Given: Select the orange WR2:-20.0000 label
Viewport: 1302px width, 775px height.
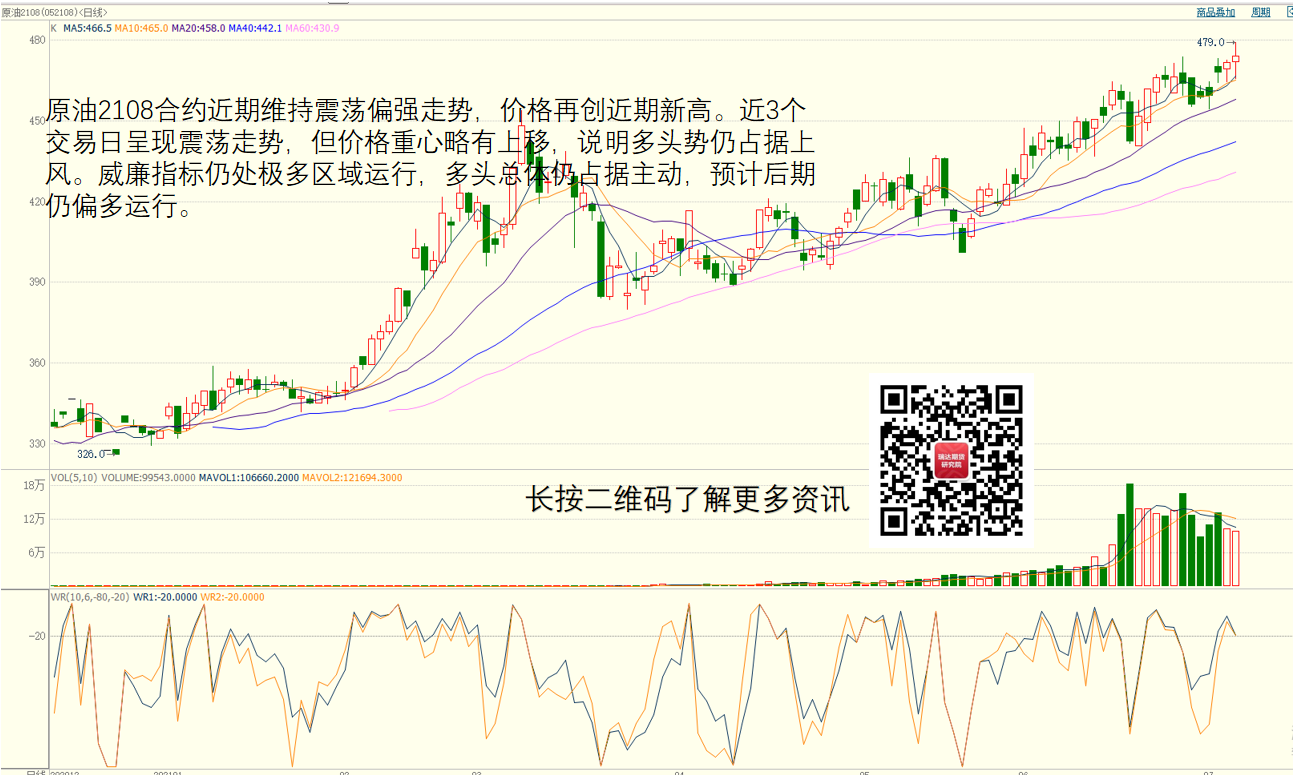Looking at the screenshot, I should click(233, 597).
